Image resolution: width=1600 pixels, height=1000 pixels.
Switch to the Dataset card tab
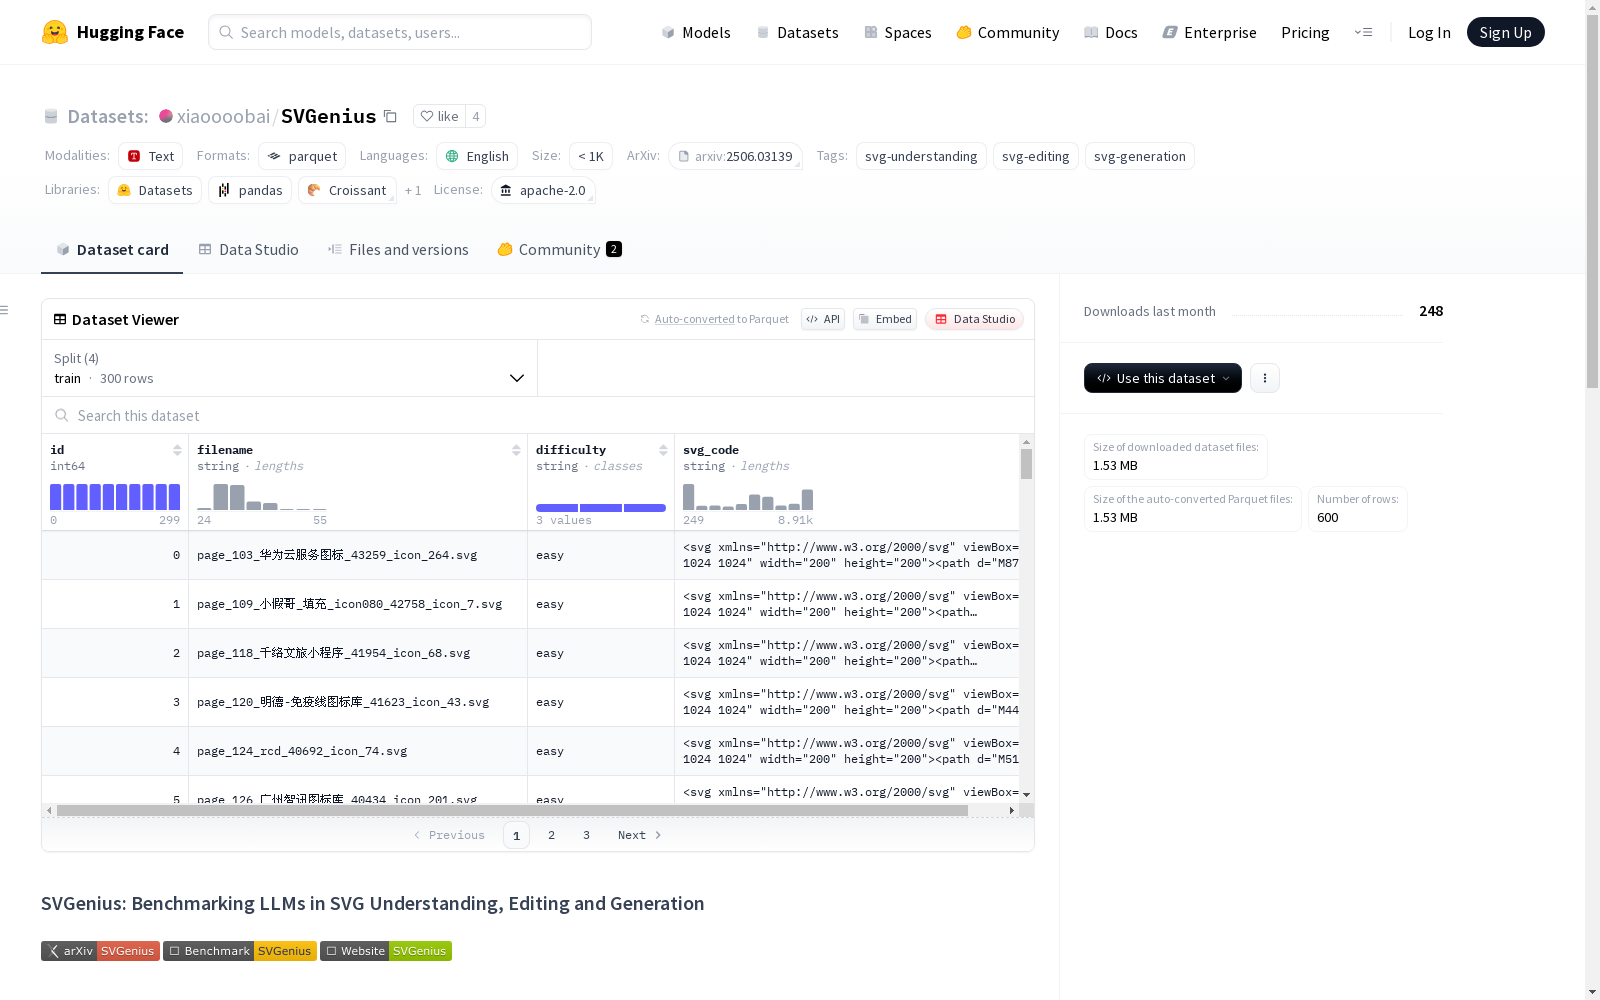click(x=112, y=250)
